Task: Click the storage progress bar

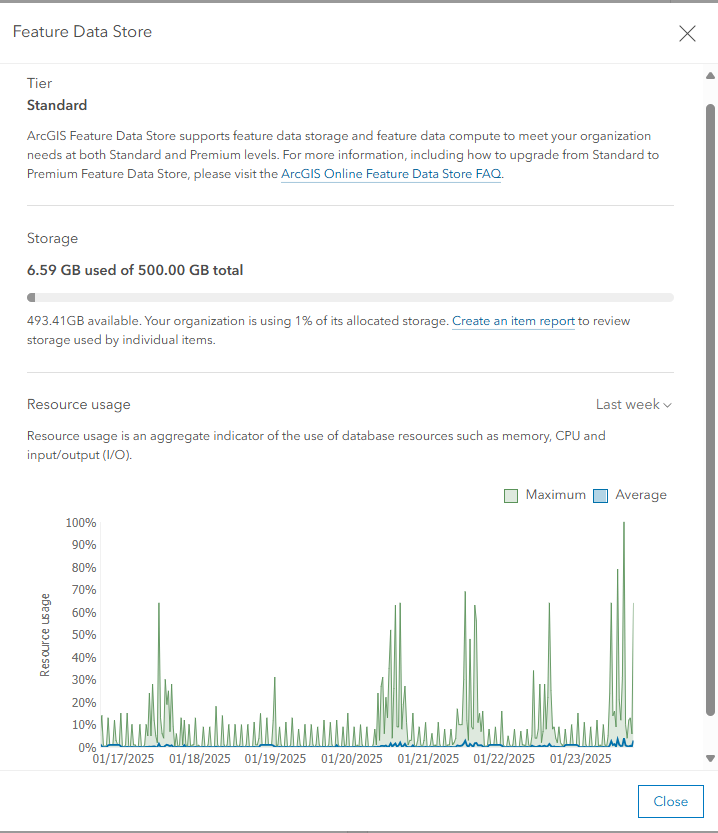Action: pos(350,297)
